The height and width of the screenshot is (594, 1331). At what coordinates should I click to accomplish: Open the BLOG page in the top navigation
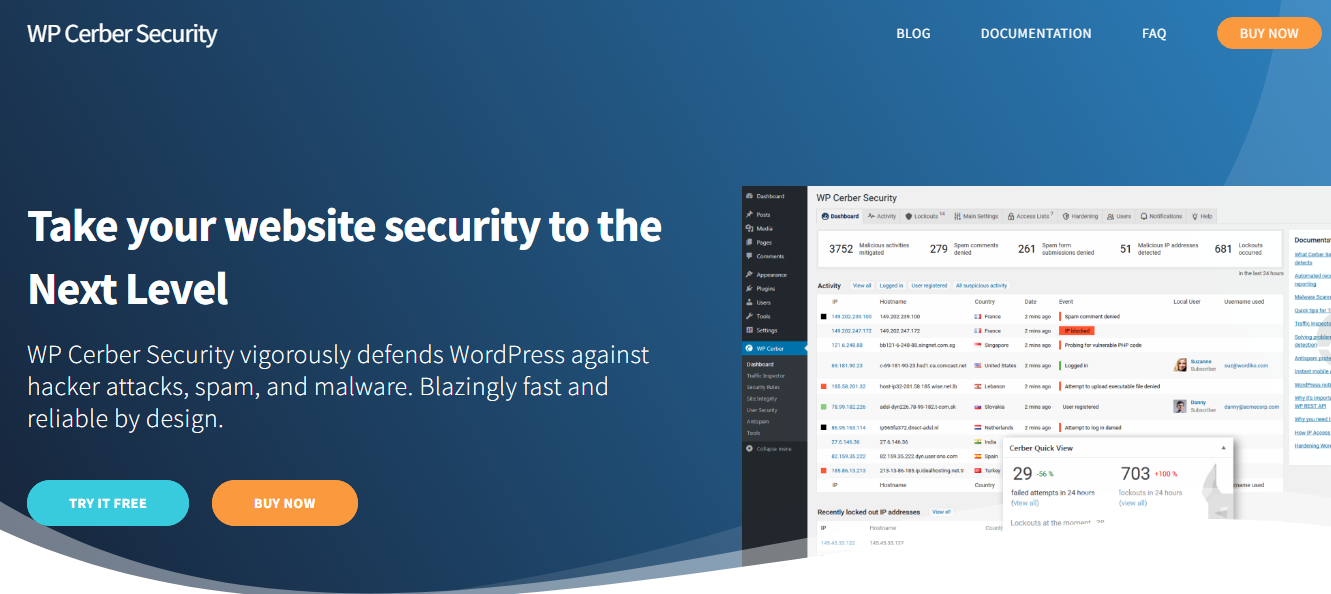coord(913,33)
